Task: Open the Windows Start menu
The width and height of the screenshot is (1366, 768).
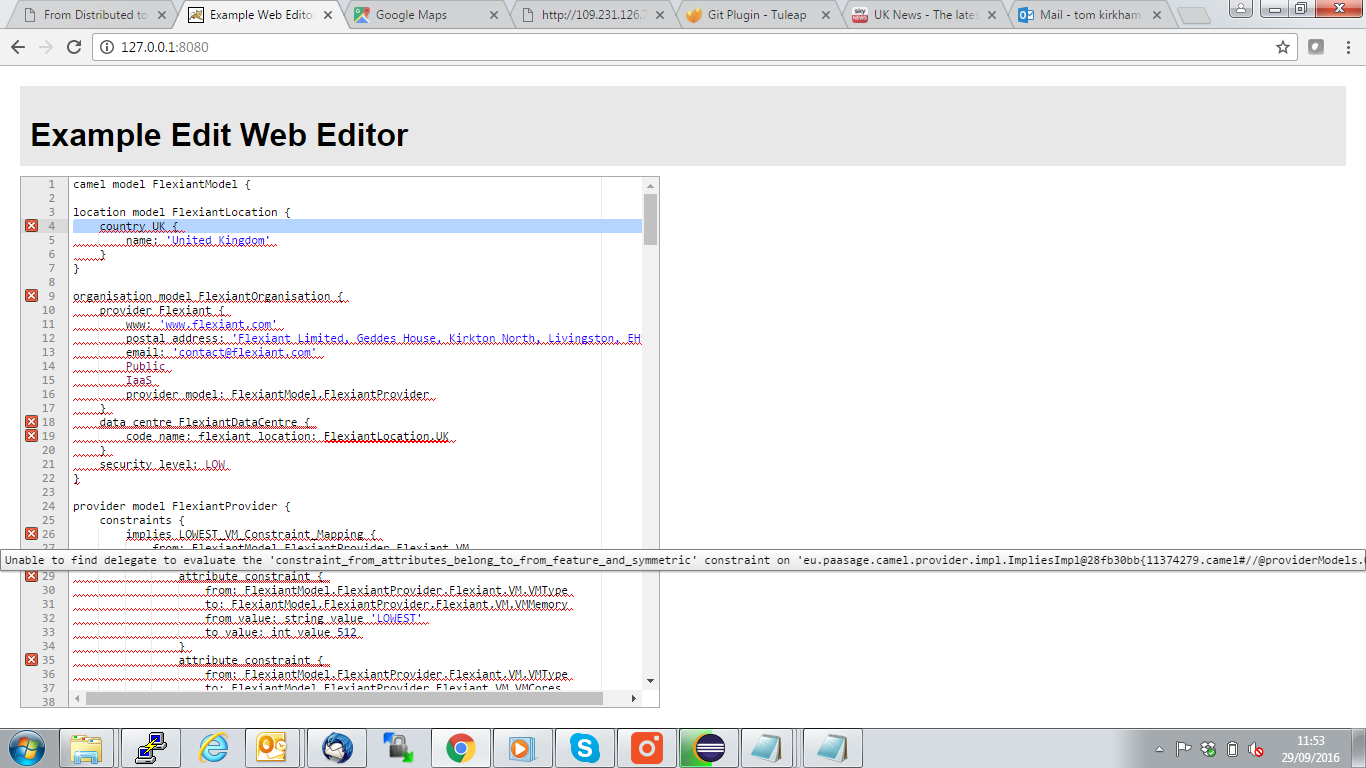Action: click(26, 748)
